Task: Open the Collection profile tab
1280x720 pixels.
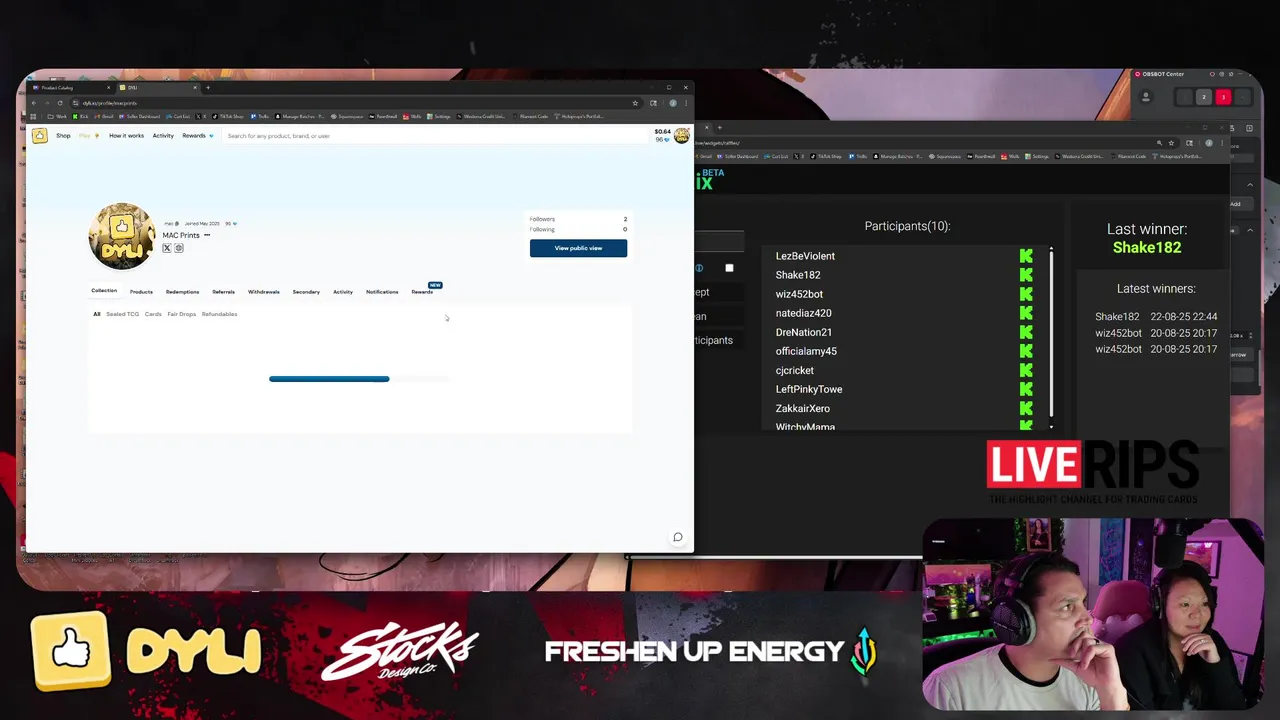Action: [104, 291]
